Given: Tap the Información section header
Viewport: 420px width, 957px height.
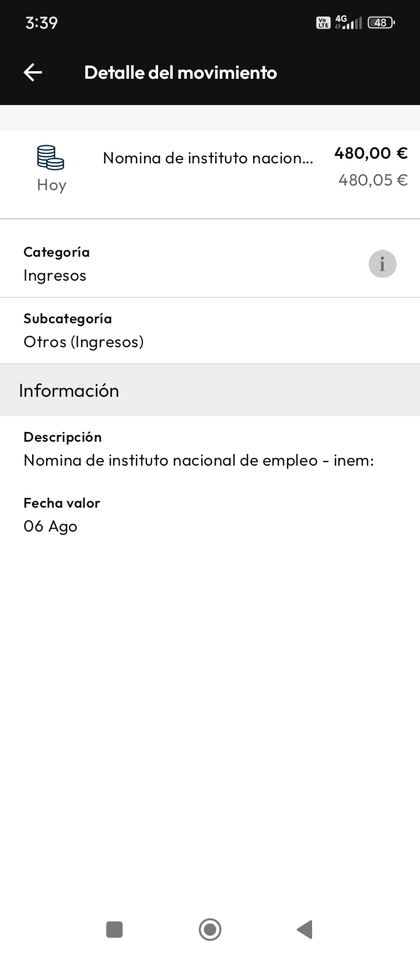Looking at the screenshot, I should [x=210, y=391].
